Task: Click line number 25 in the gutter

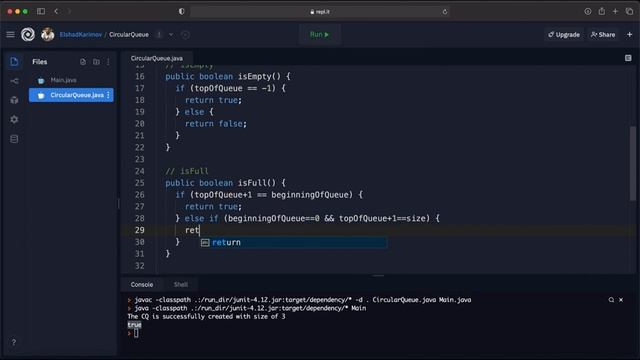Action: [x=140, y=183]
